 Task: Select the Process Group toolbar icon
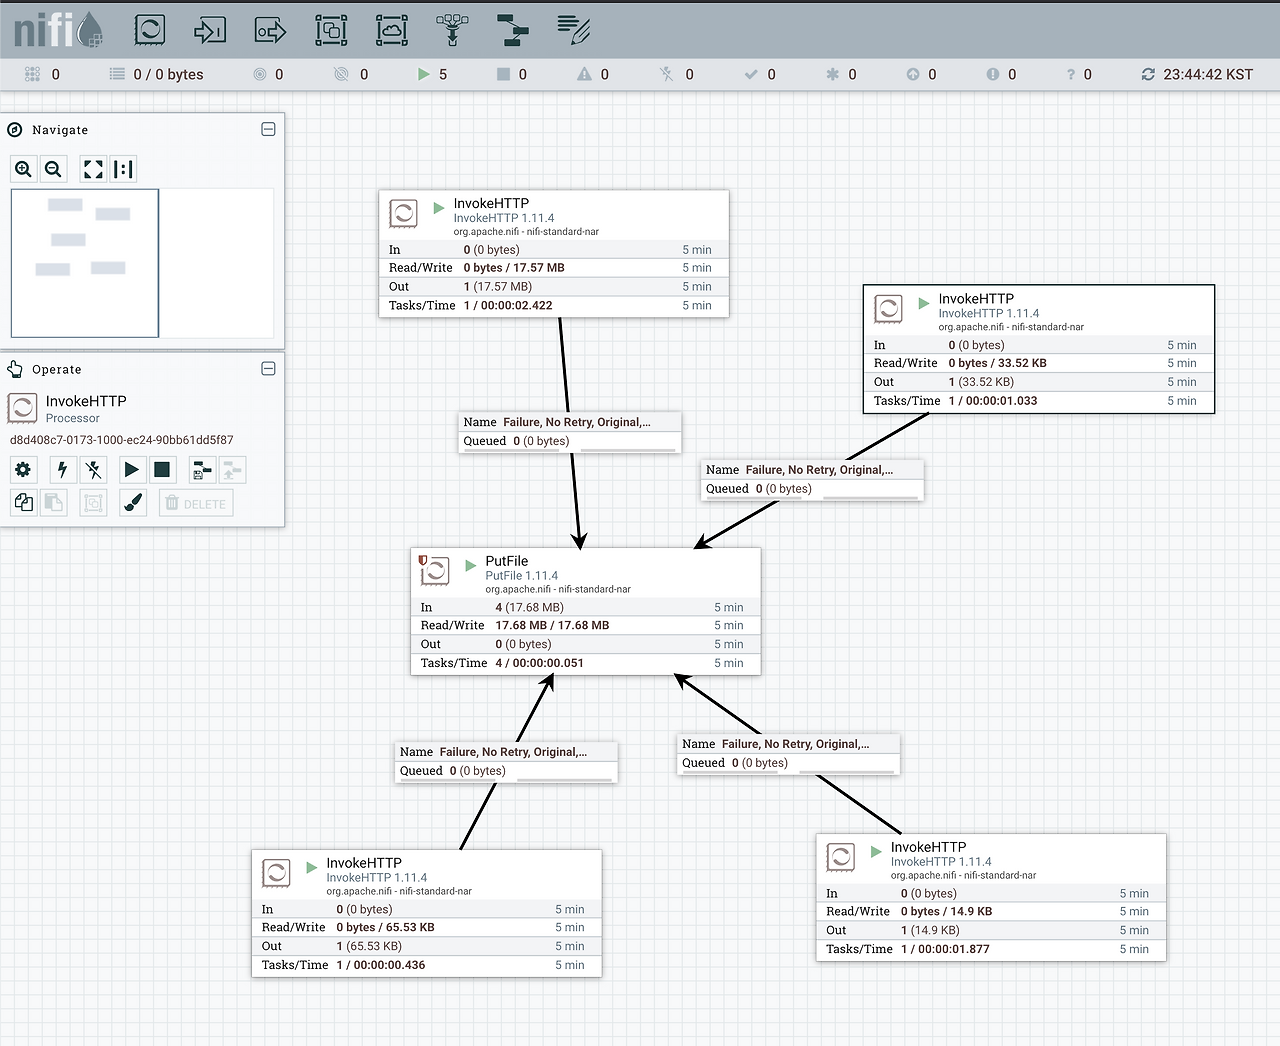(331, 30)
